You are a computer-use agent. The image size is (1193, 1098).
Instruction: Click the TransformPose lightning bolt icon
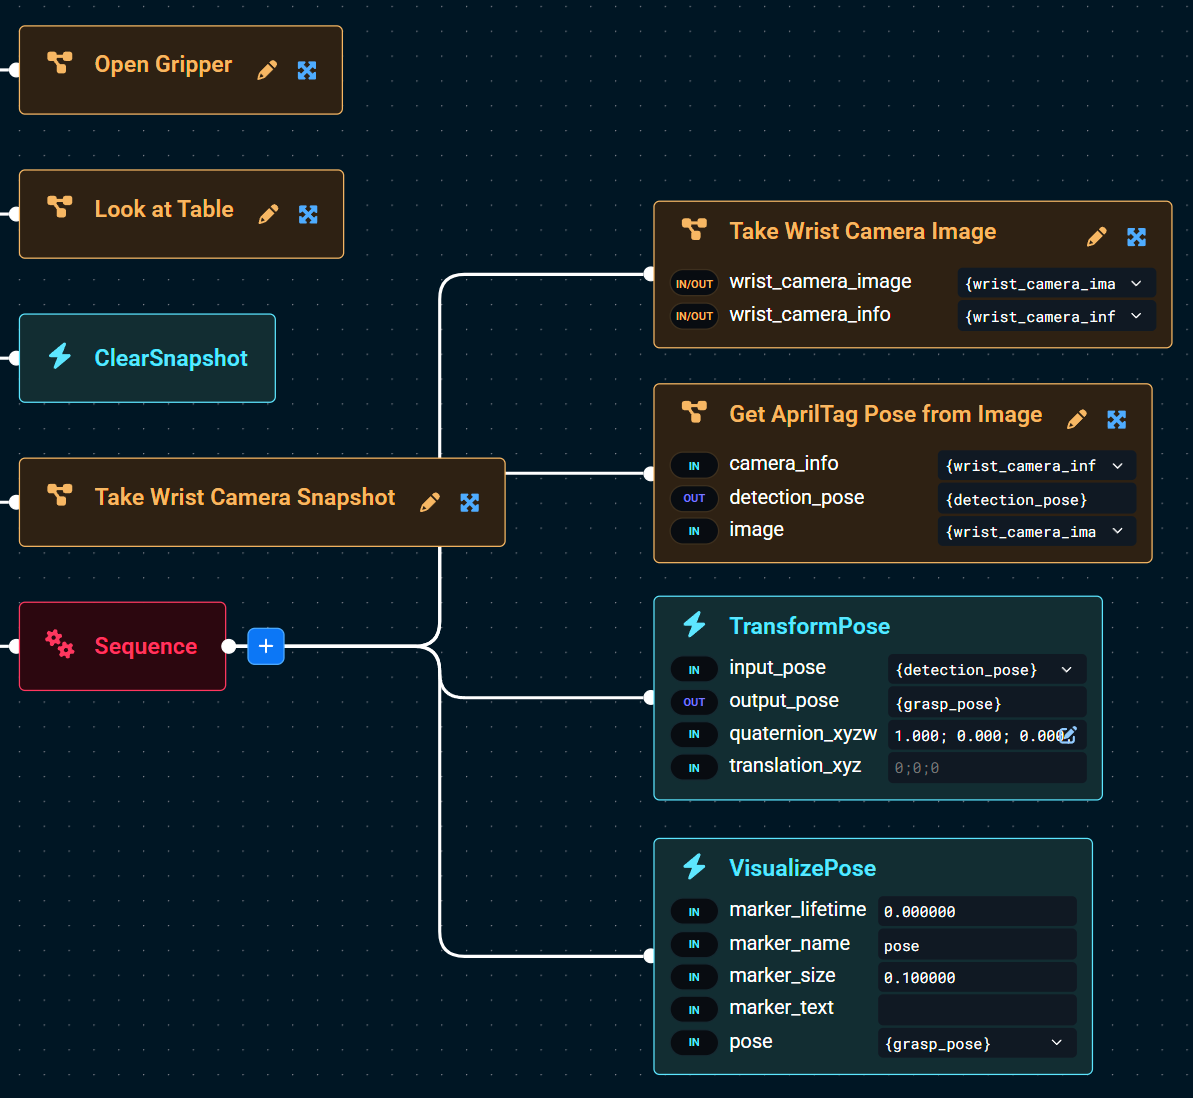(x=694, y=624)
